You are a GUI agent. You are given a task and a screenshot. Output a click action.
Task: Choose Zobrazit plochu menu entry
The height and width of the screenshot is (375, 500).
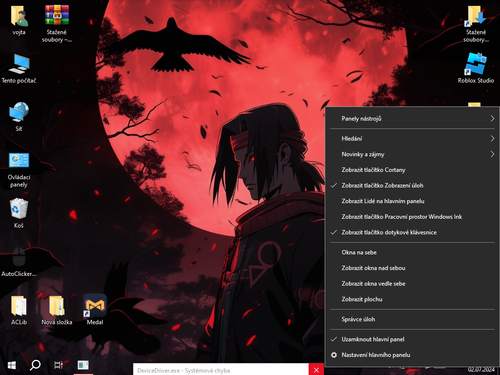pos(412,299)
